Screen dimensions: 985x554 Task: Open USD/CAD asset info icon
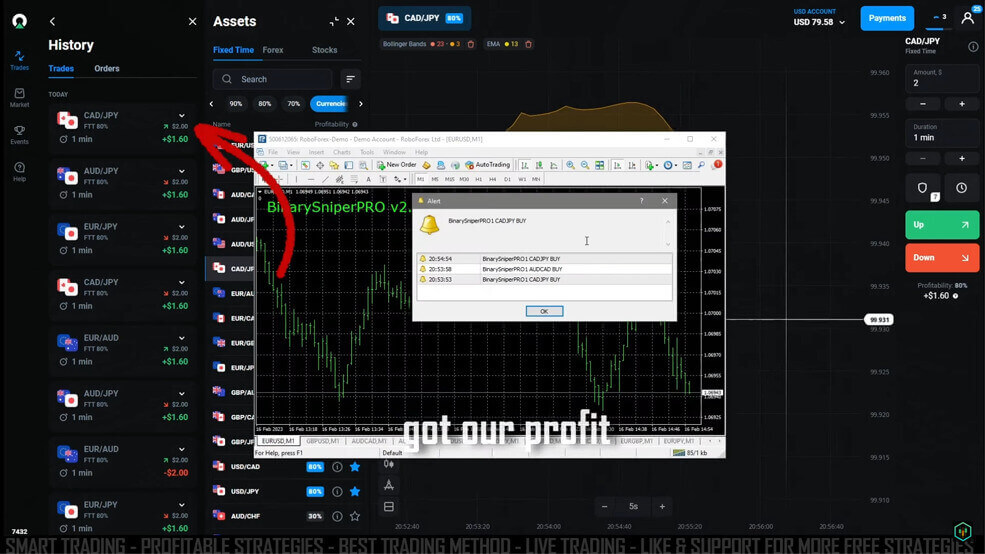click(x=337, y=467)
